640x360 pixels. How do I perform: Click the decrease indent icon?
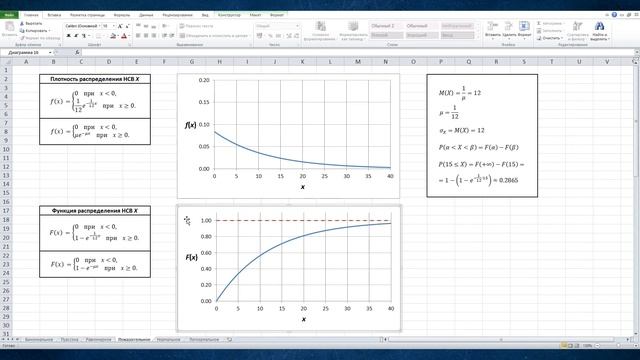pyautogui.click(x=164, y=36)
